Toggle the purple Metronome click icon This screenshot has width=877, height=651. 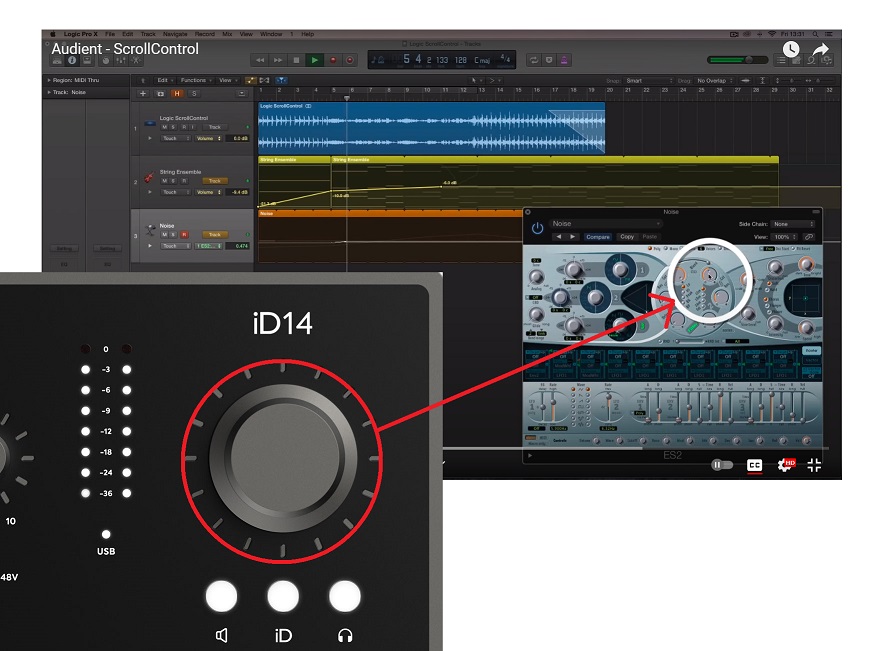click(x=564, y=60)
